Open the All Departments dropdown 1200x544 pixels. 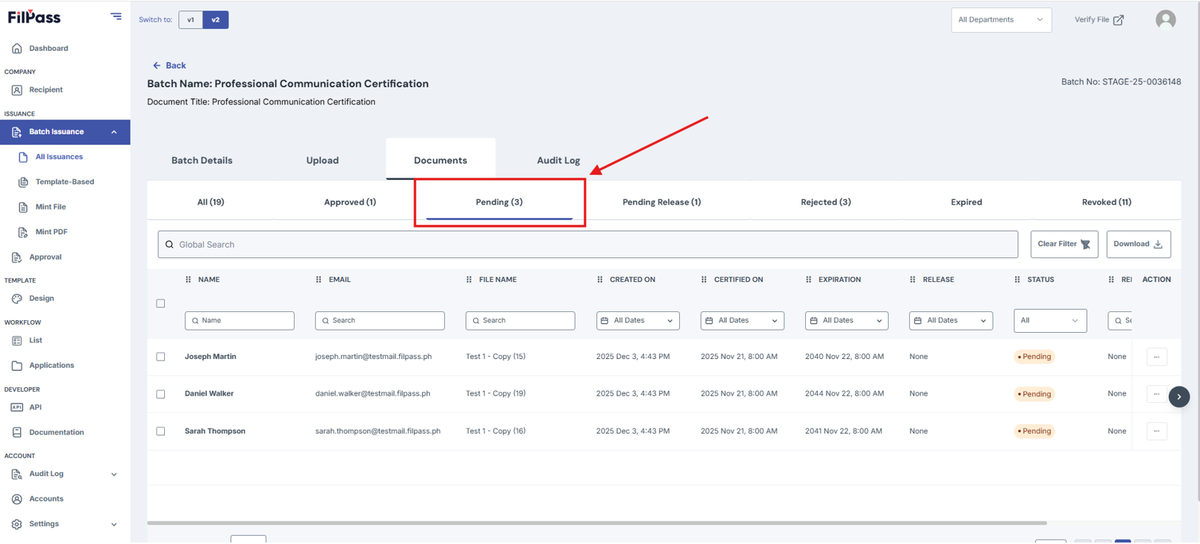point(1001,20)
